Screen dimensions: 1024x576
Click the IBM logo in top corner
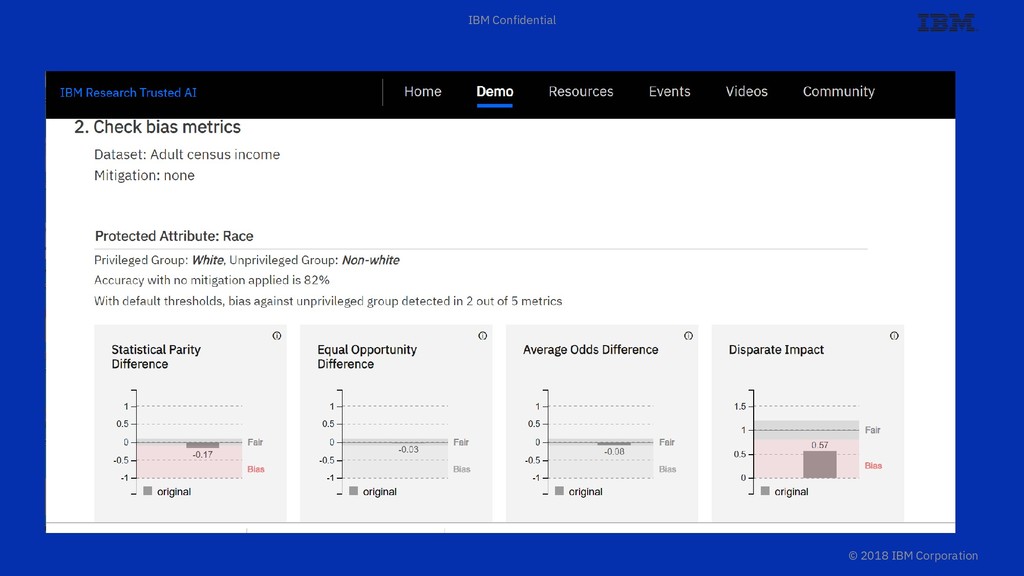point(946,23)
